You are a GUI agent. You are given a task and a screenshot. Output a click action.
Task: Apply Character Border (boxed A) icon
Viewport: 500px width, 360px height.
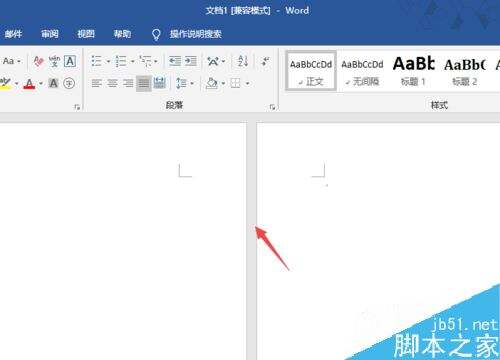(x=70, y=61)
